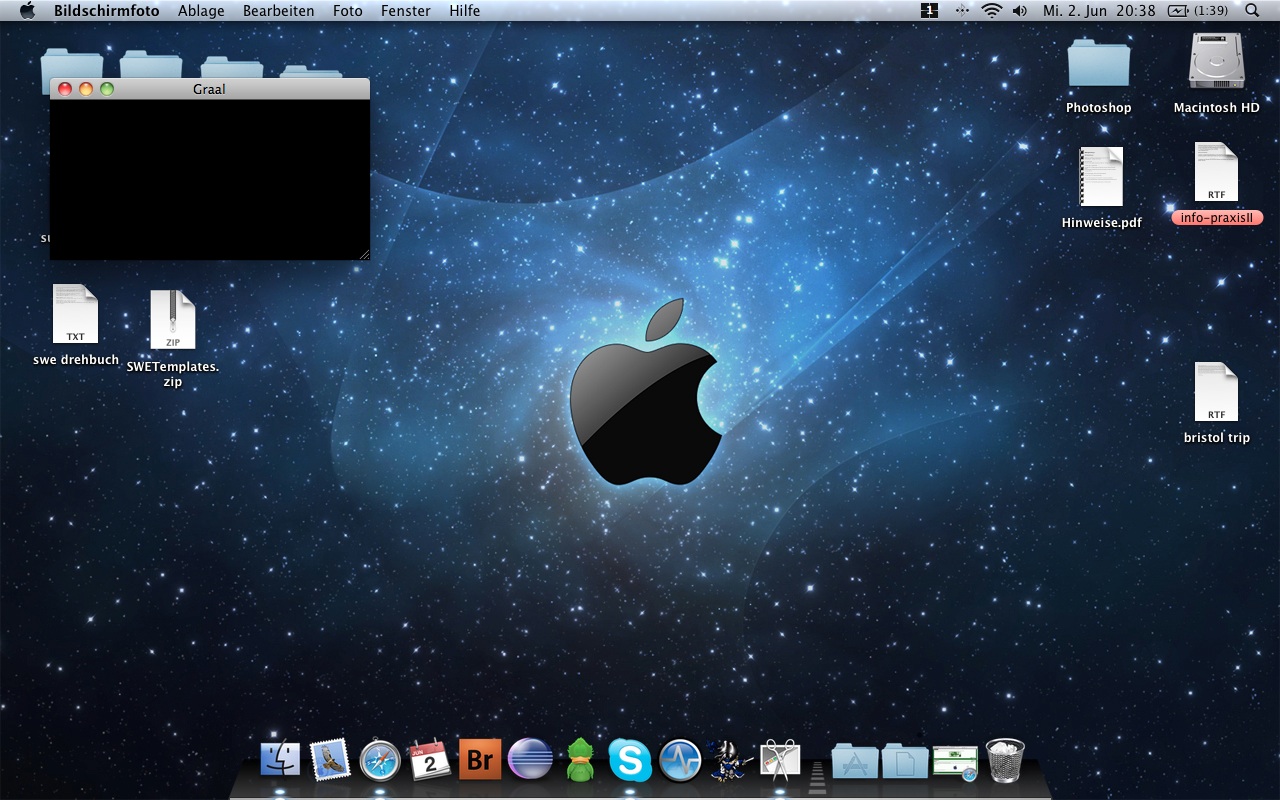Open the web page stack beside Trash
The width and height of the screenshot is (1280, 800).
[955, 763]
